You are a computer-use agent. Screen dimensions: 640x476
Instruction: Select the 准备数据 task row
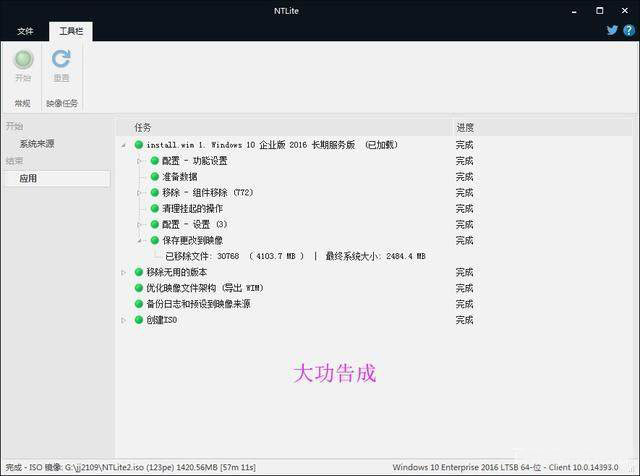pyautogui.click(x=180, y=176)
